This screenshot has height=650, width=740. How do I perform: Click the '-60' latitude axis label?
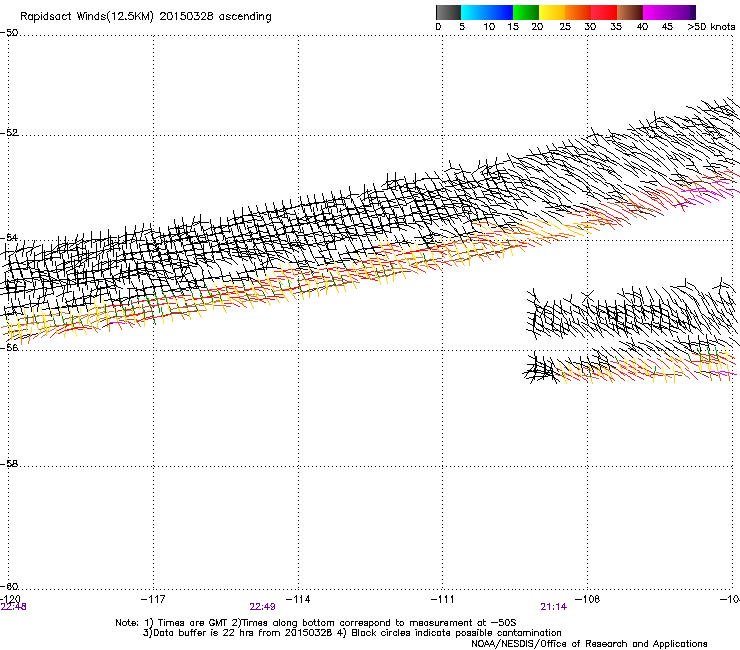click(9, 586)
